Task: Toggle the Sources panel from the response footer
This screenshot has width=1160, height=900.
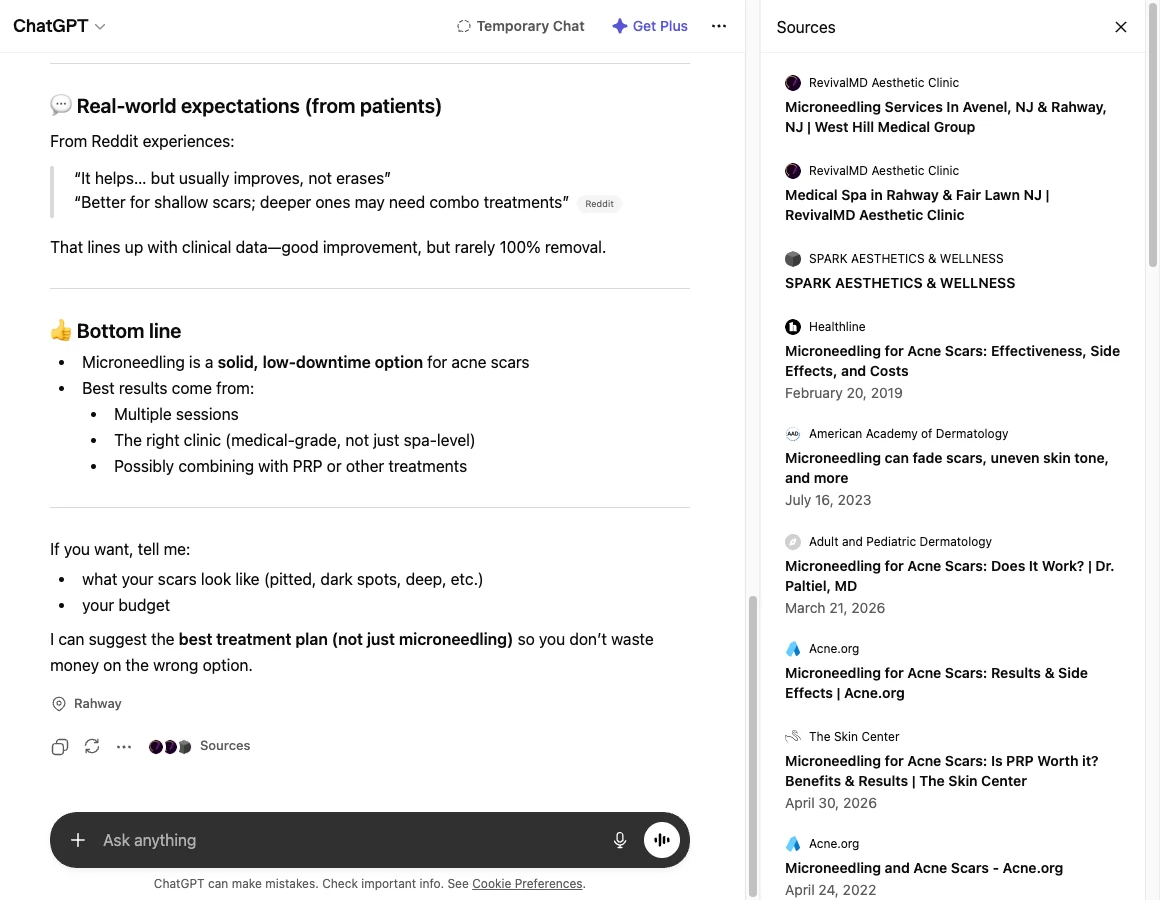Action: 200,746
